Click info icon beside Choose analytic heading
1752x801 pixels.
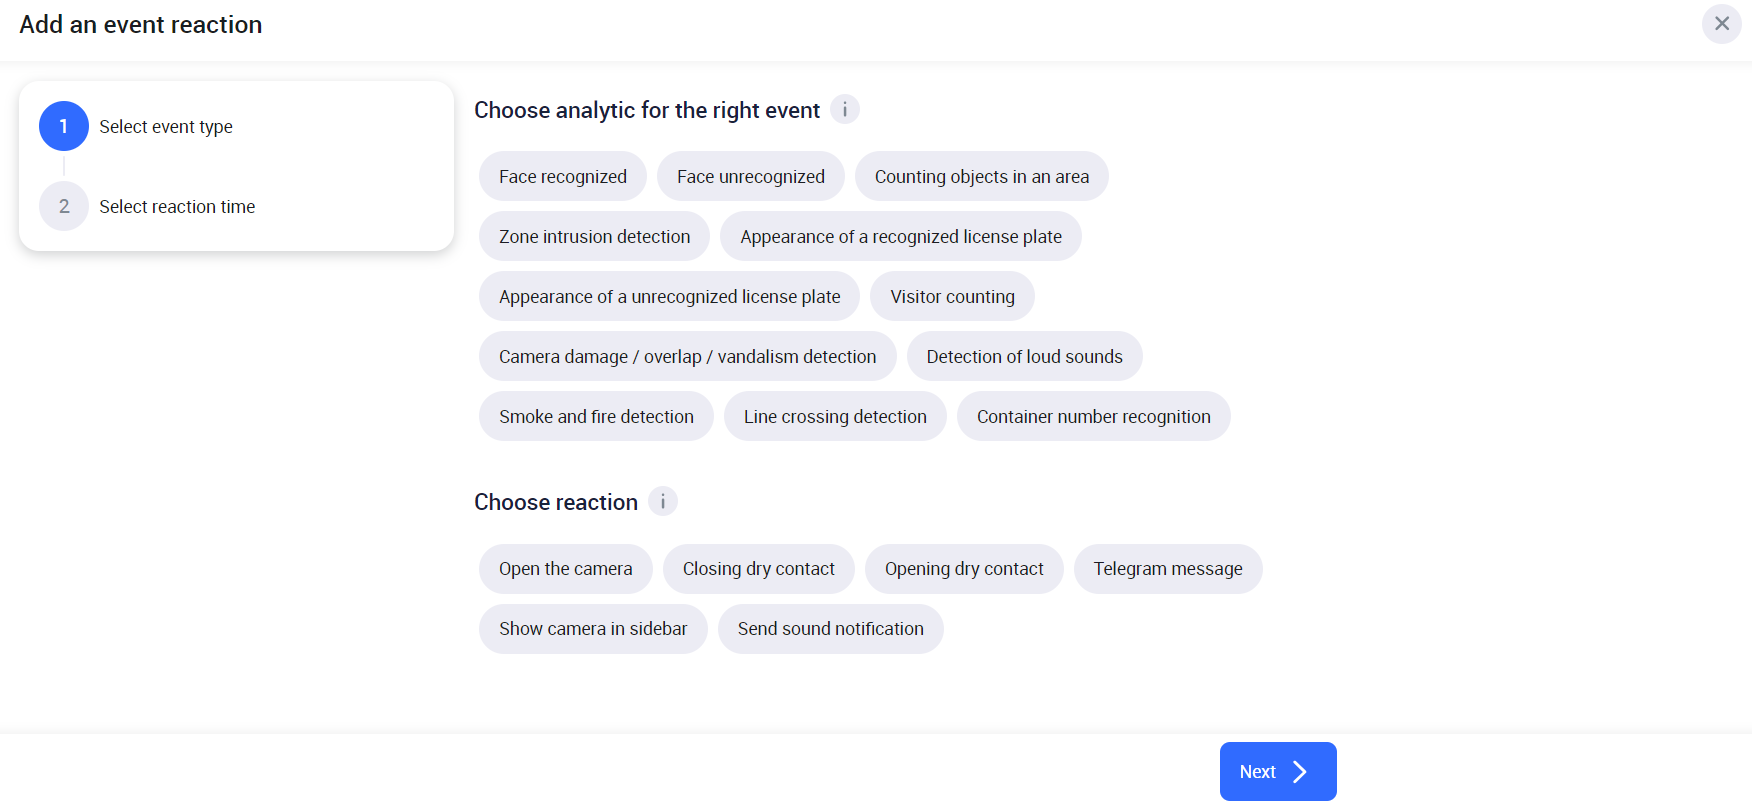point(844,109)
